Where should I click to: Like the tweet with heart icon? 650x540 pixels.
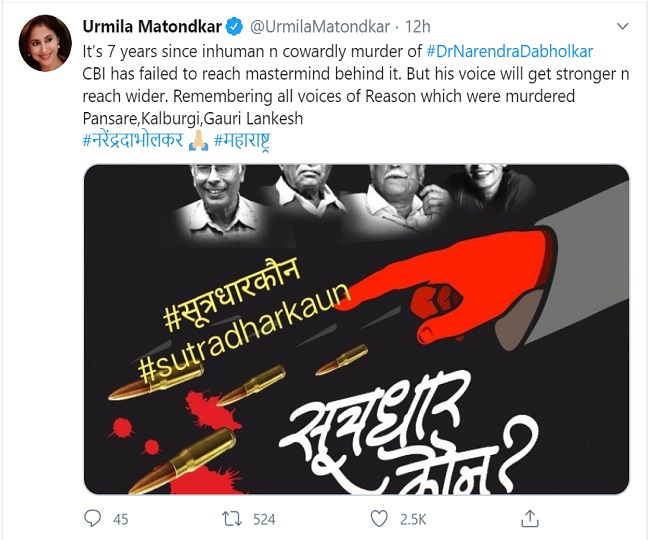click(379, 519)
